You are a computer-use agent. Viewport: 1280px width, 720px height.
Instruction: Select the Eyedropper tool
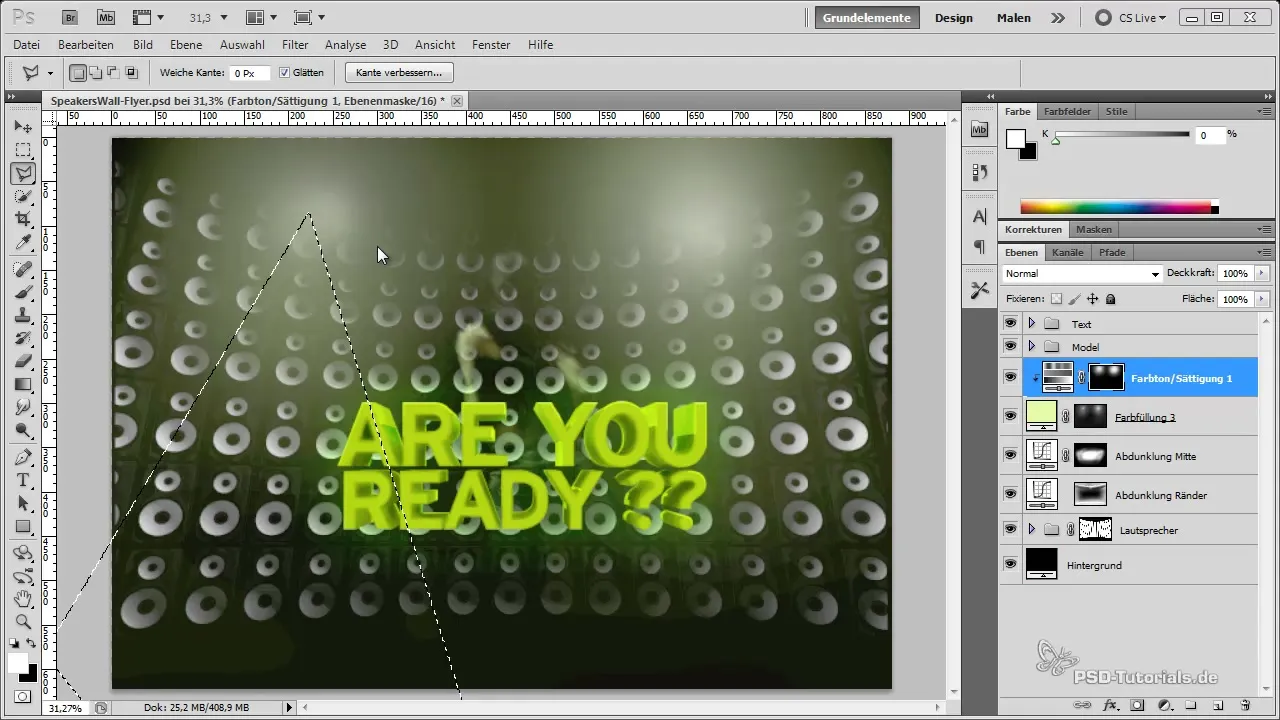click(23, 242)
